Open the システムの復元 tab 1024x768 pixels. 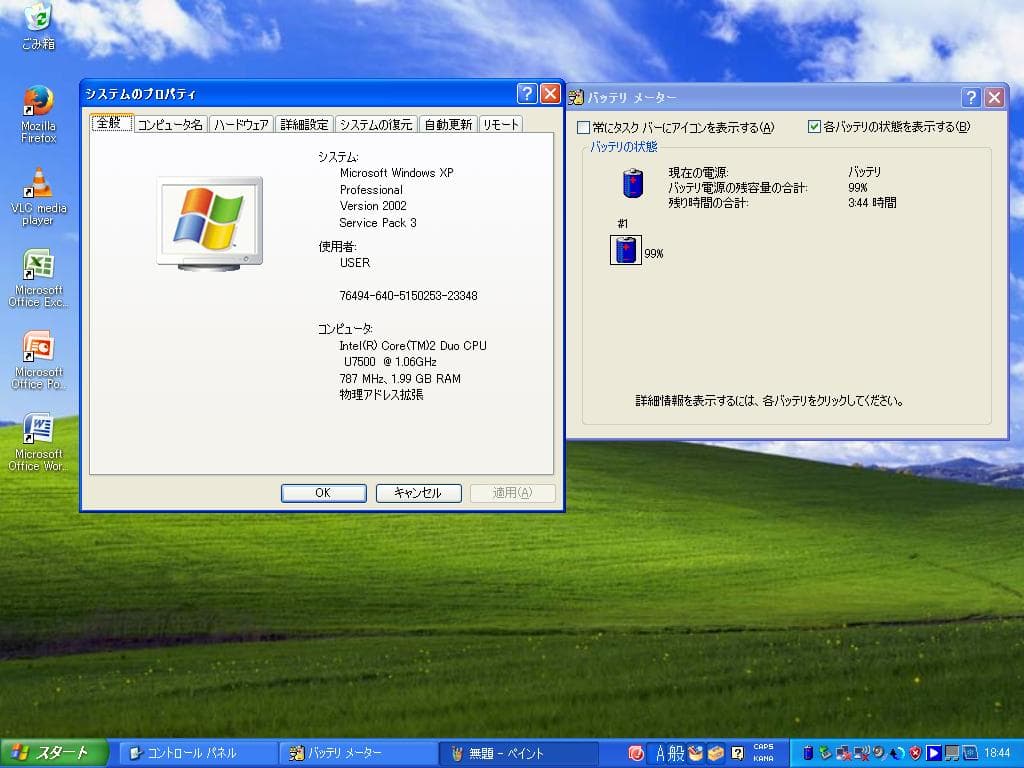[x=378, y=124]
